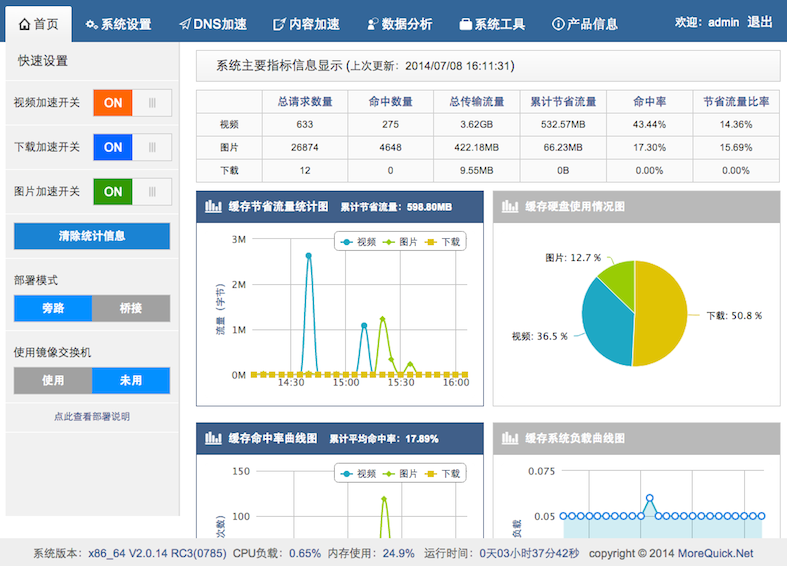Click the 15.69% savings ratio cell
The width and height of the screenshot is (787, 566).
pyautogui.click(x=736, y=148)
